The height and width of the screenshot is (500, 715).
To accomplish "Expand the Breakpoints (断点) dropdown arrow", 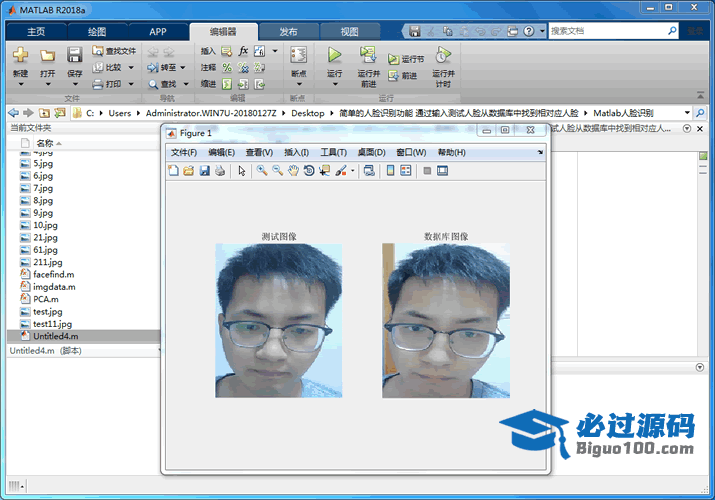I will coord(299,84).
